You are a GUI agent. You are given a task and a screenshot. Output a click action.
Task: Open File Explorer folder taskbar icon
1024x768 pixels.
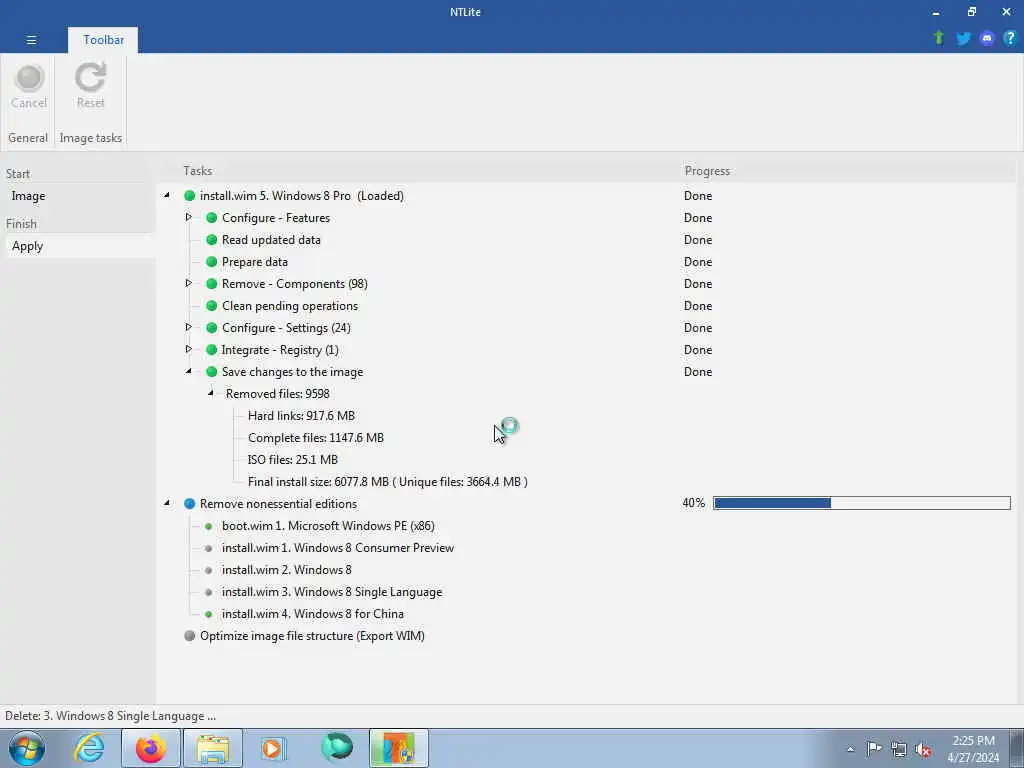tap(212, 748)
